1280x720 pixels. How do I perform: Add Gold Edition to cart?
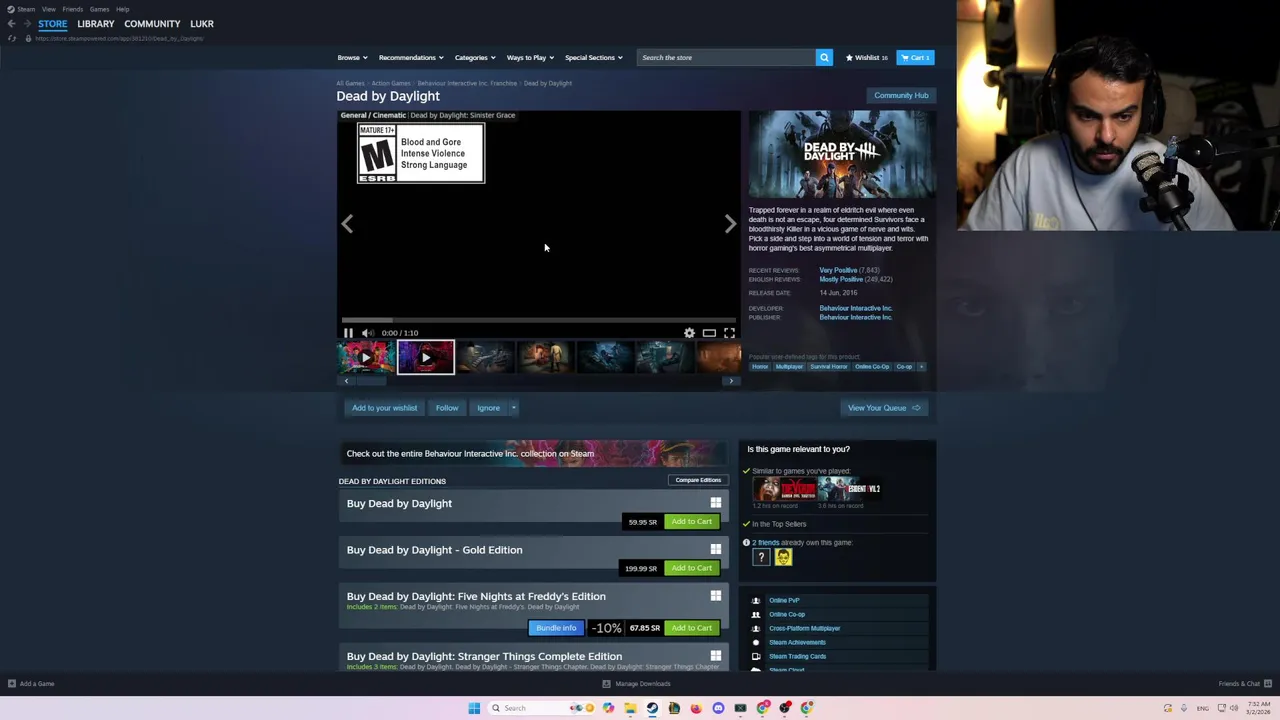click(x=691, y=568)
